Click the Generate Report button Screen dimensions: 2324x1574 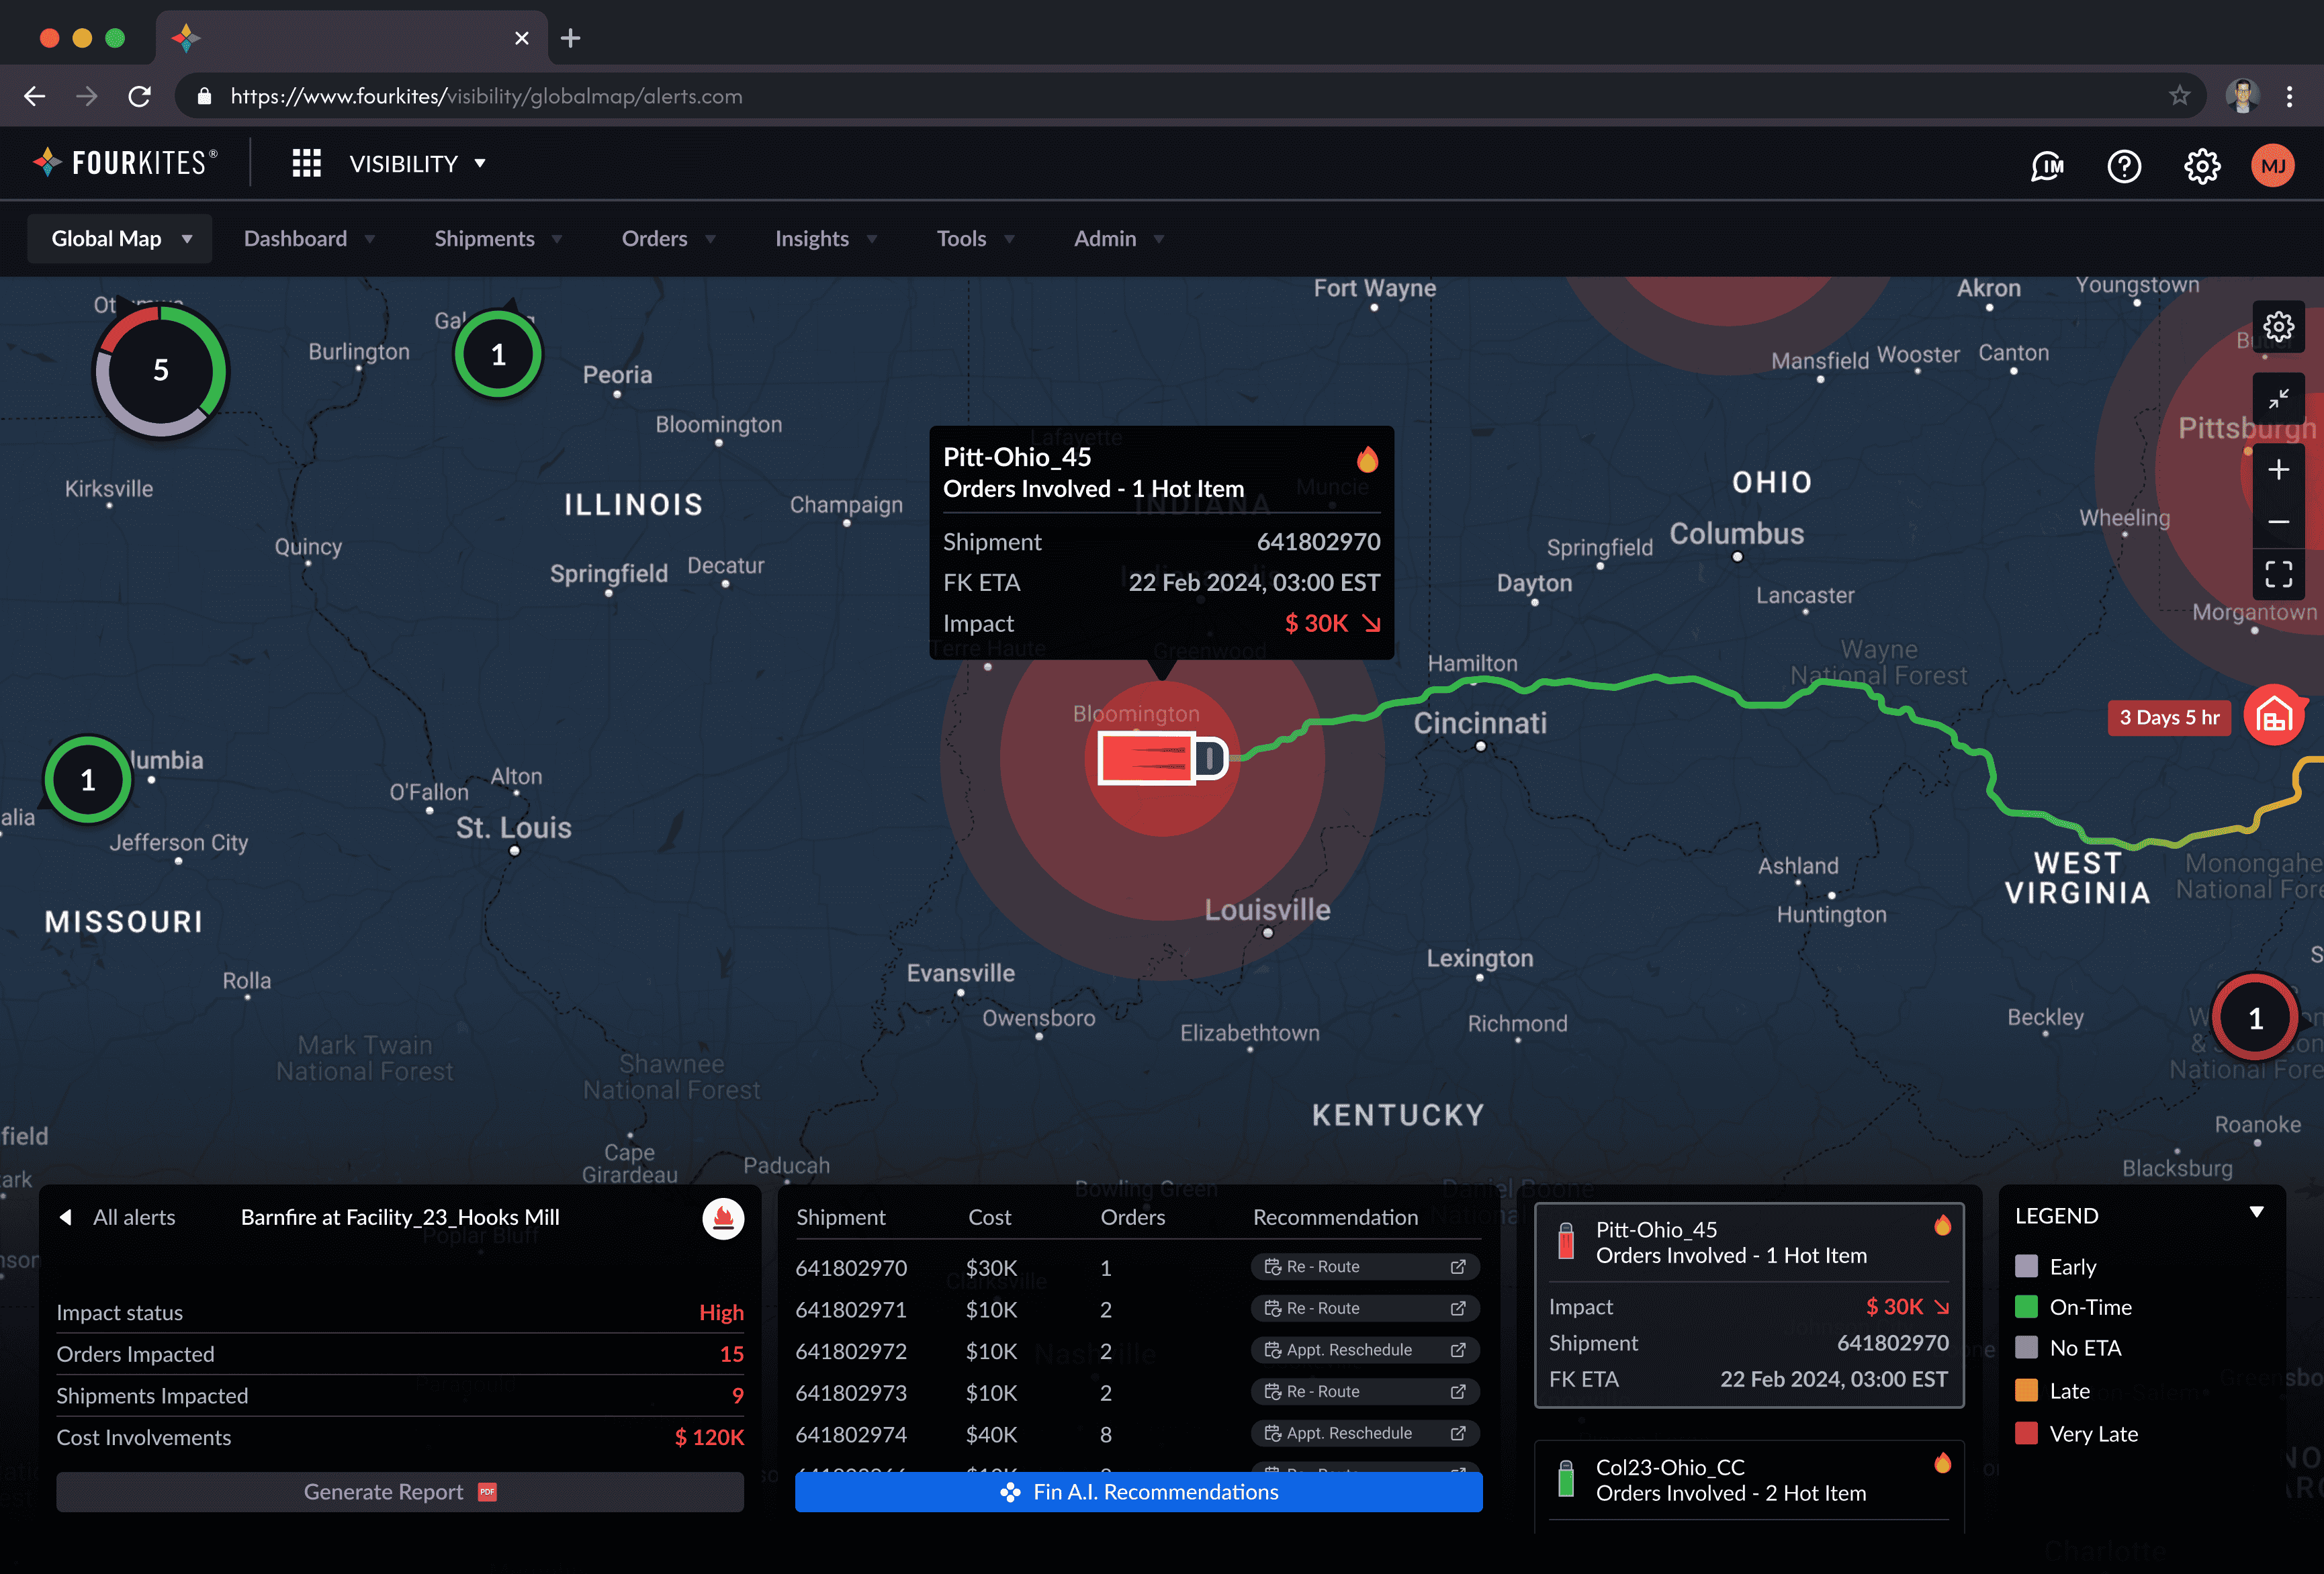pos(400,1492)
